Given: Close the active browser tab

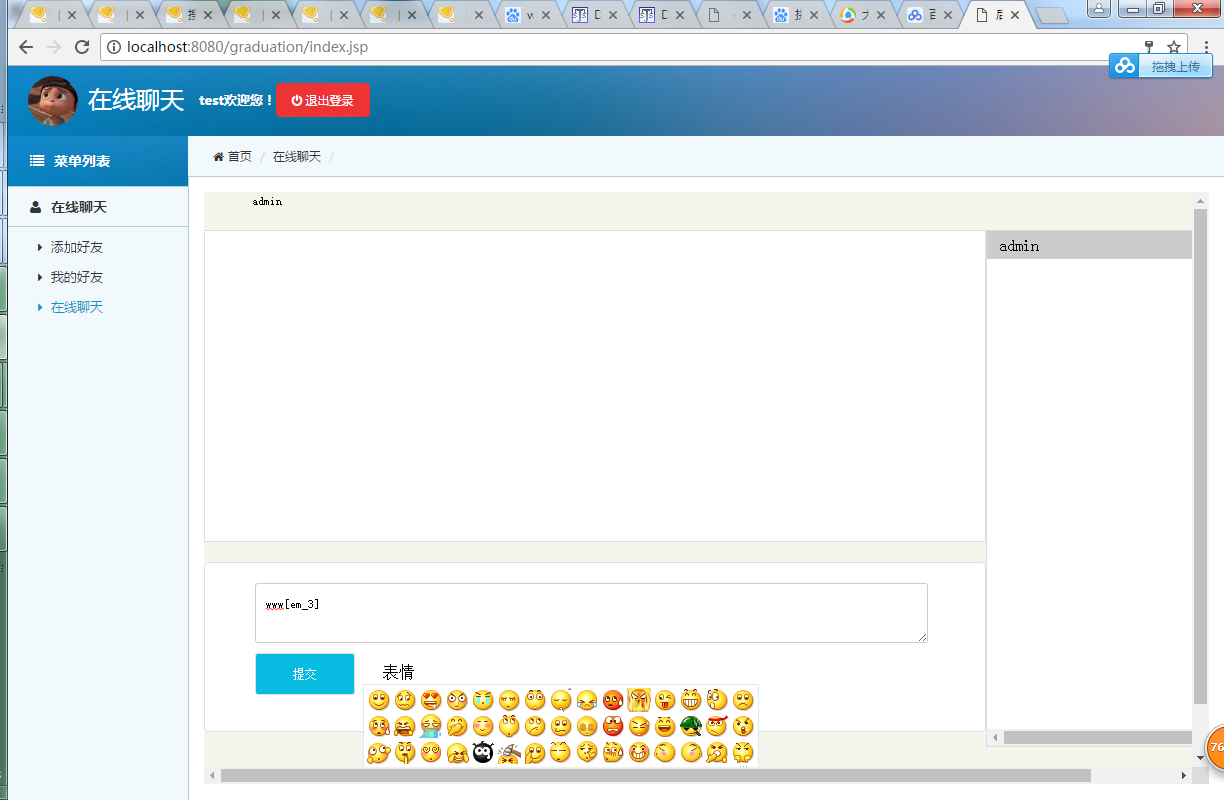Looking at the screenshot, I should coord(1016,15).
